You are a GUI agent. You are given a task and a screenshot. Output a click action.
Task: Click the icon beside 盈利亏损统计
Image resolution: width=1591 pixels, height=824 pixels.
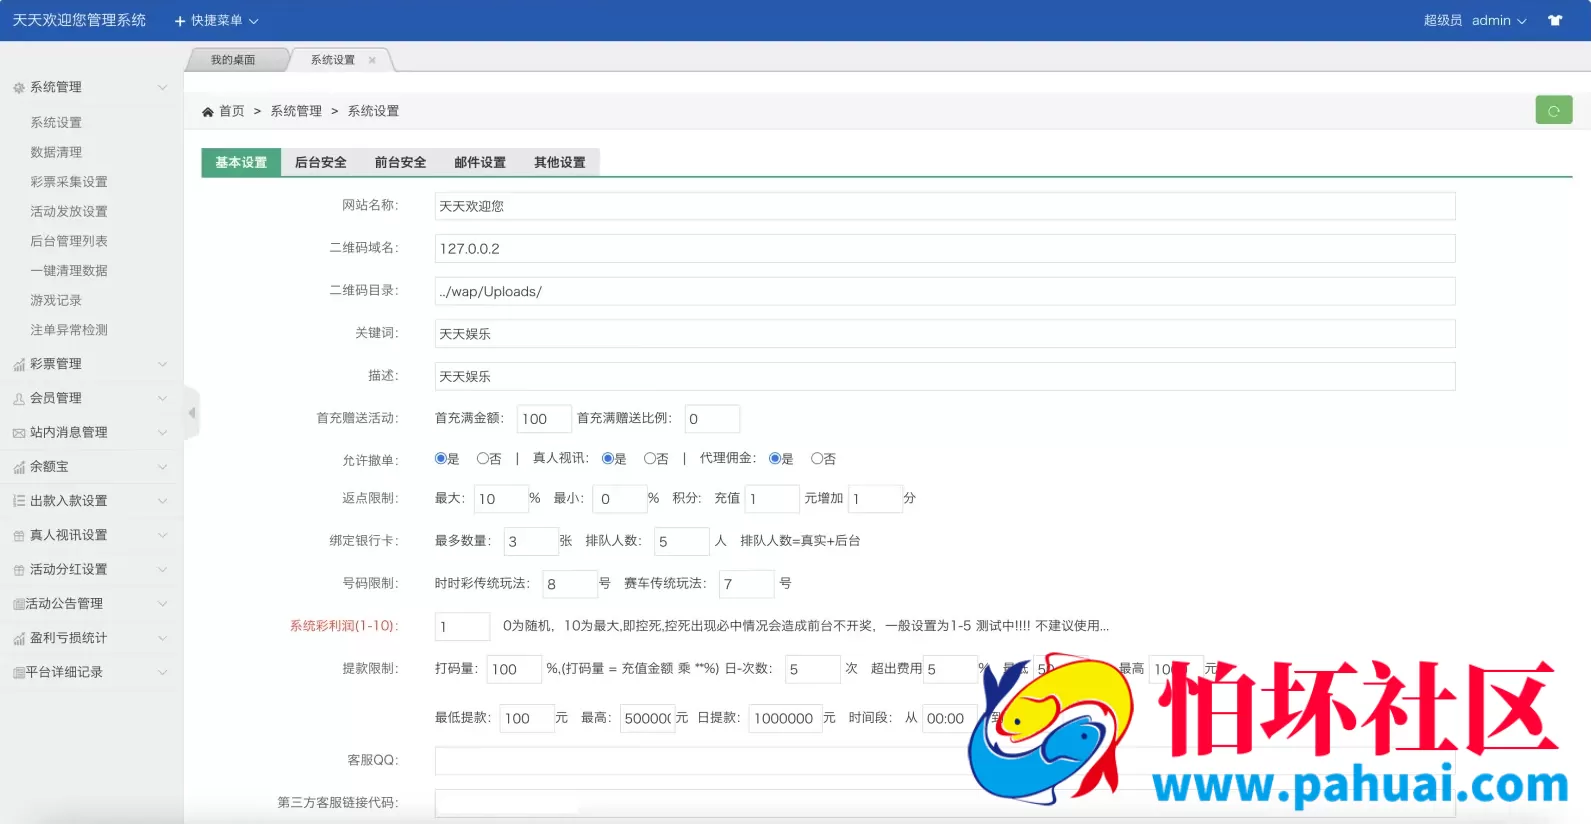[x=19, y=638]
